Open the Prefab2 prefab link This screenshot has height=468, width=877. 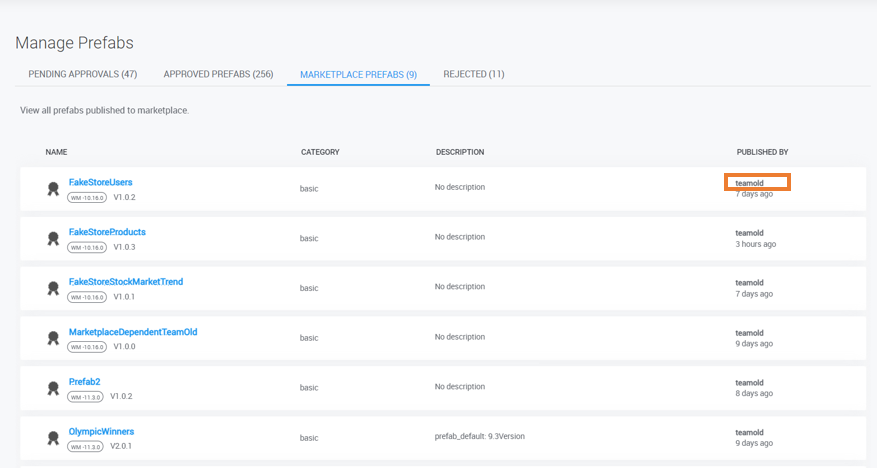(x=84, y=382)
